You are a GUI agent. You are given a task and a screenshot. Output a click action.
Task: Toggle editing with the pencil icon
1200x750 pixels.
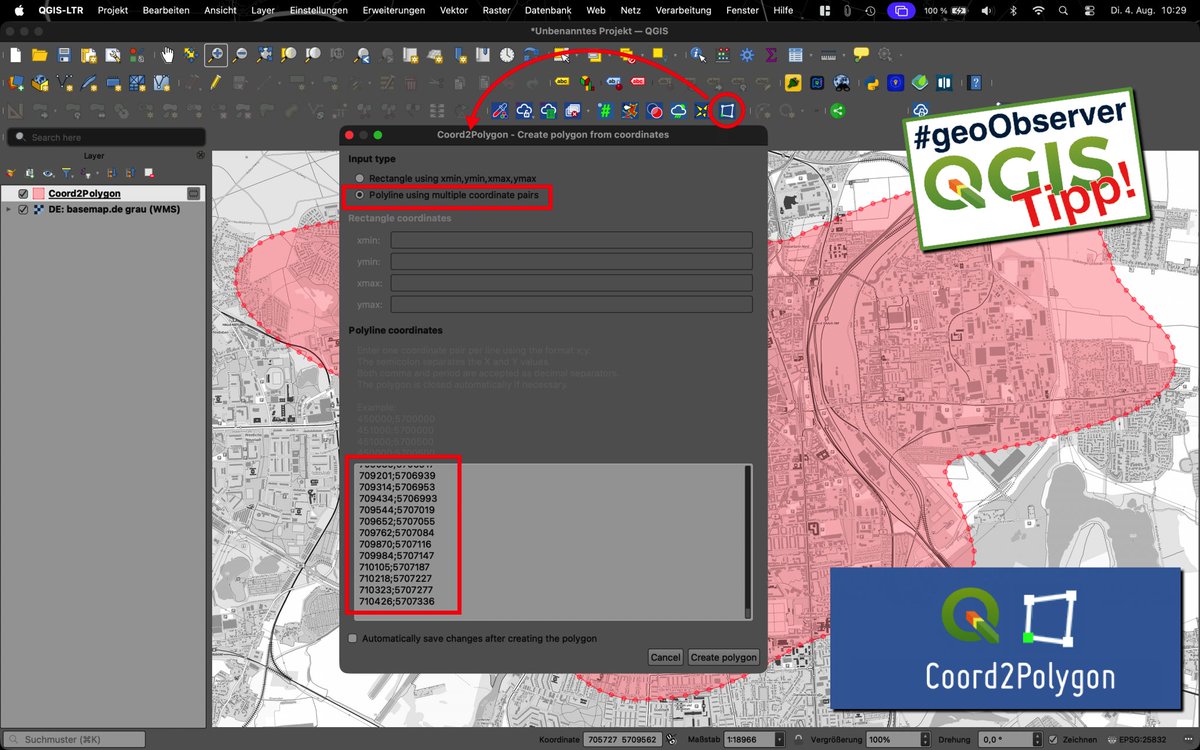[215, 83]
